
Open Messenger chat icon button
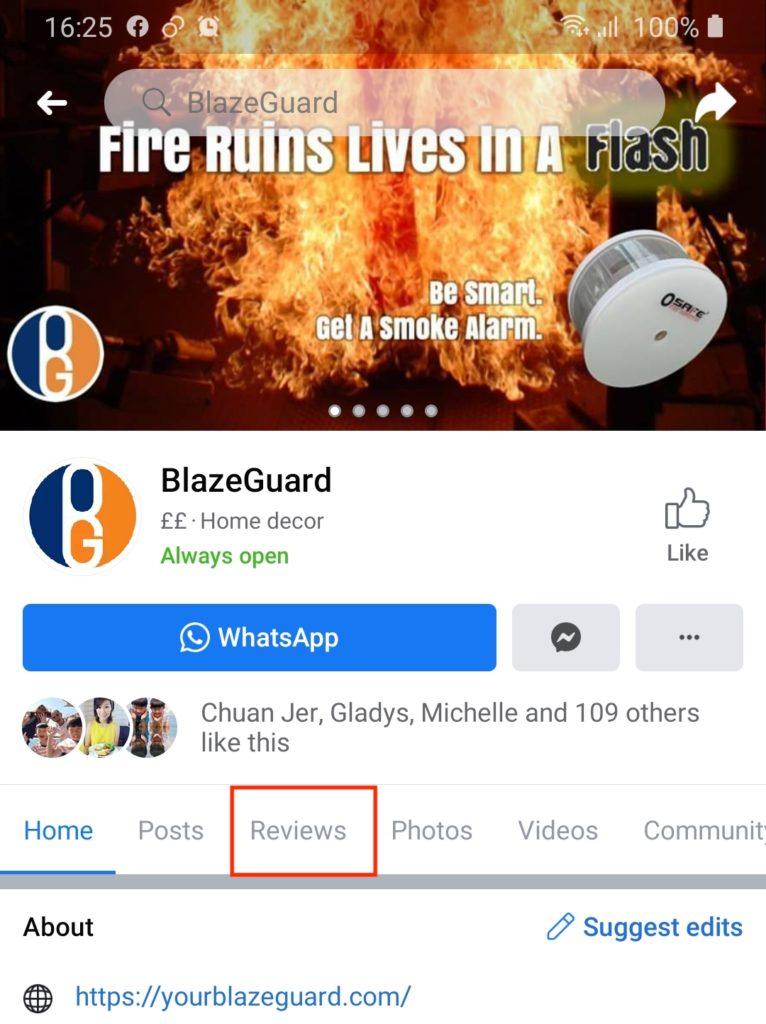tap(566, 637)
